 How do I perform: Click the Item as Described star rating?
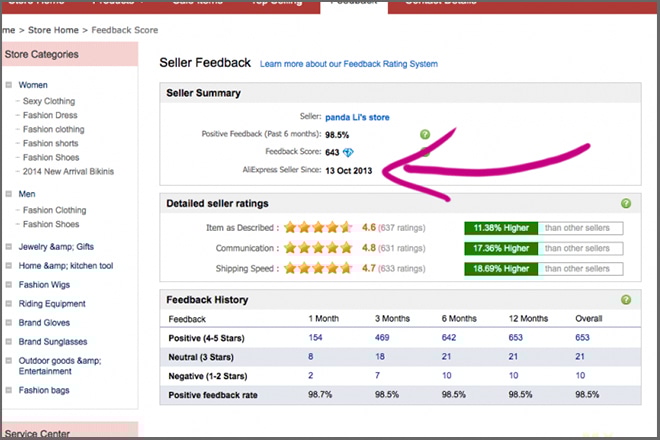click(318, 227)
